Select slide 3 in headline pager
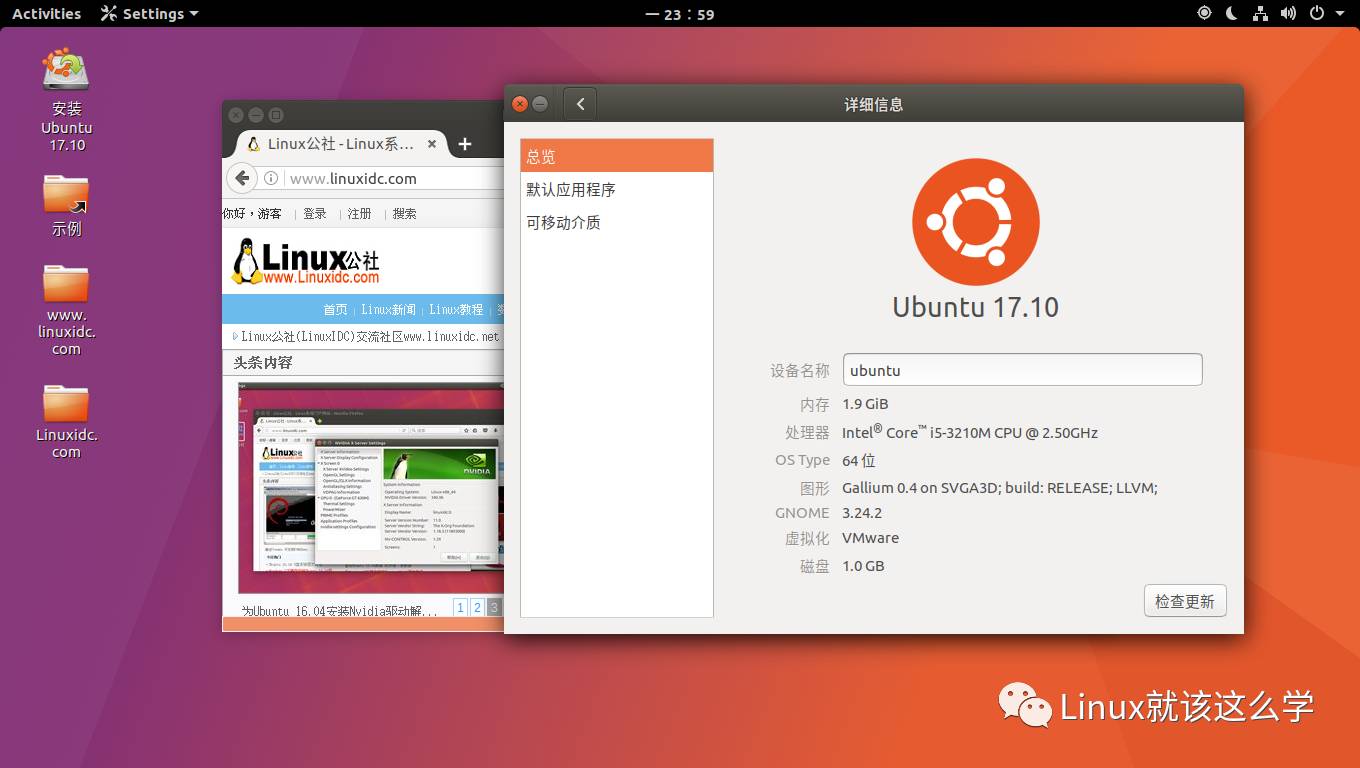 [494, 607]
